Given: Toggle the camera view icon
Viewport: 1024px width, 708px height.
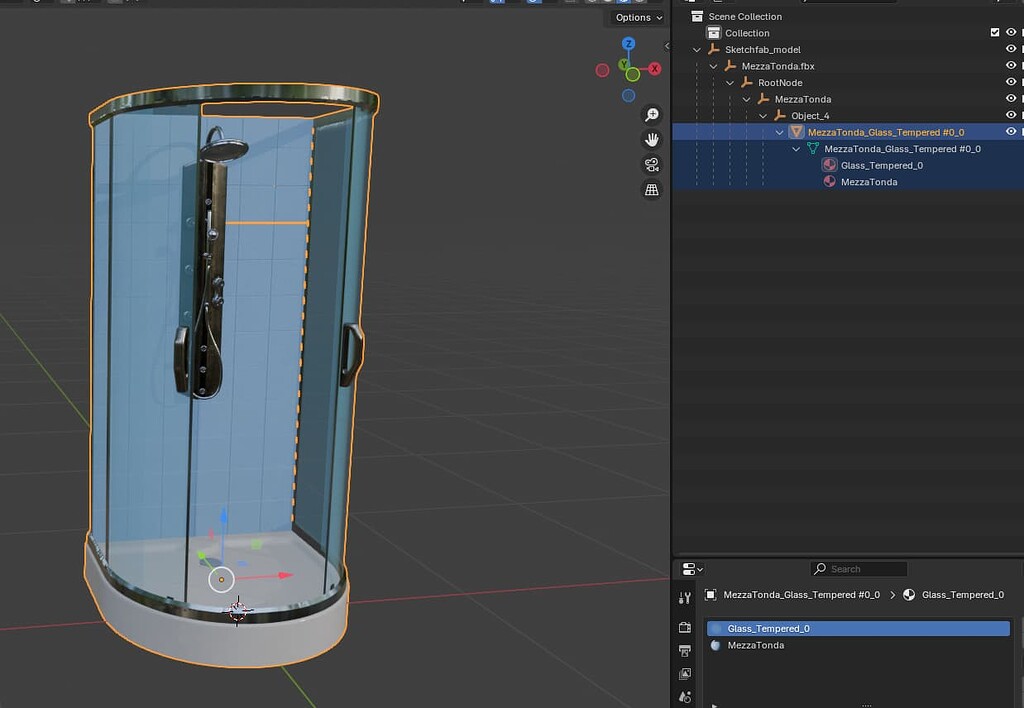Looking at the screenshot, I should point(651,164).
